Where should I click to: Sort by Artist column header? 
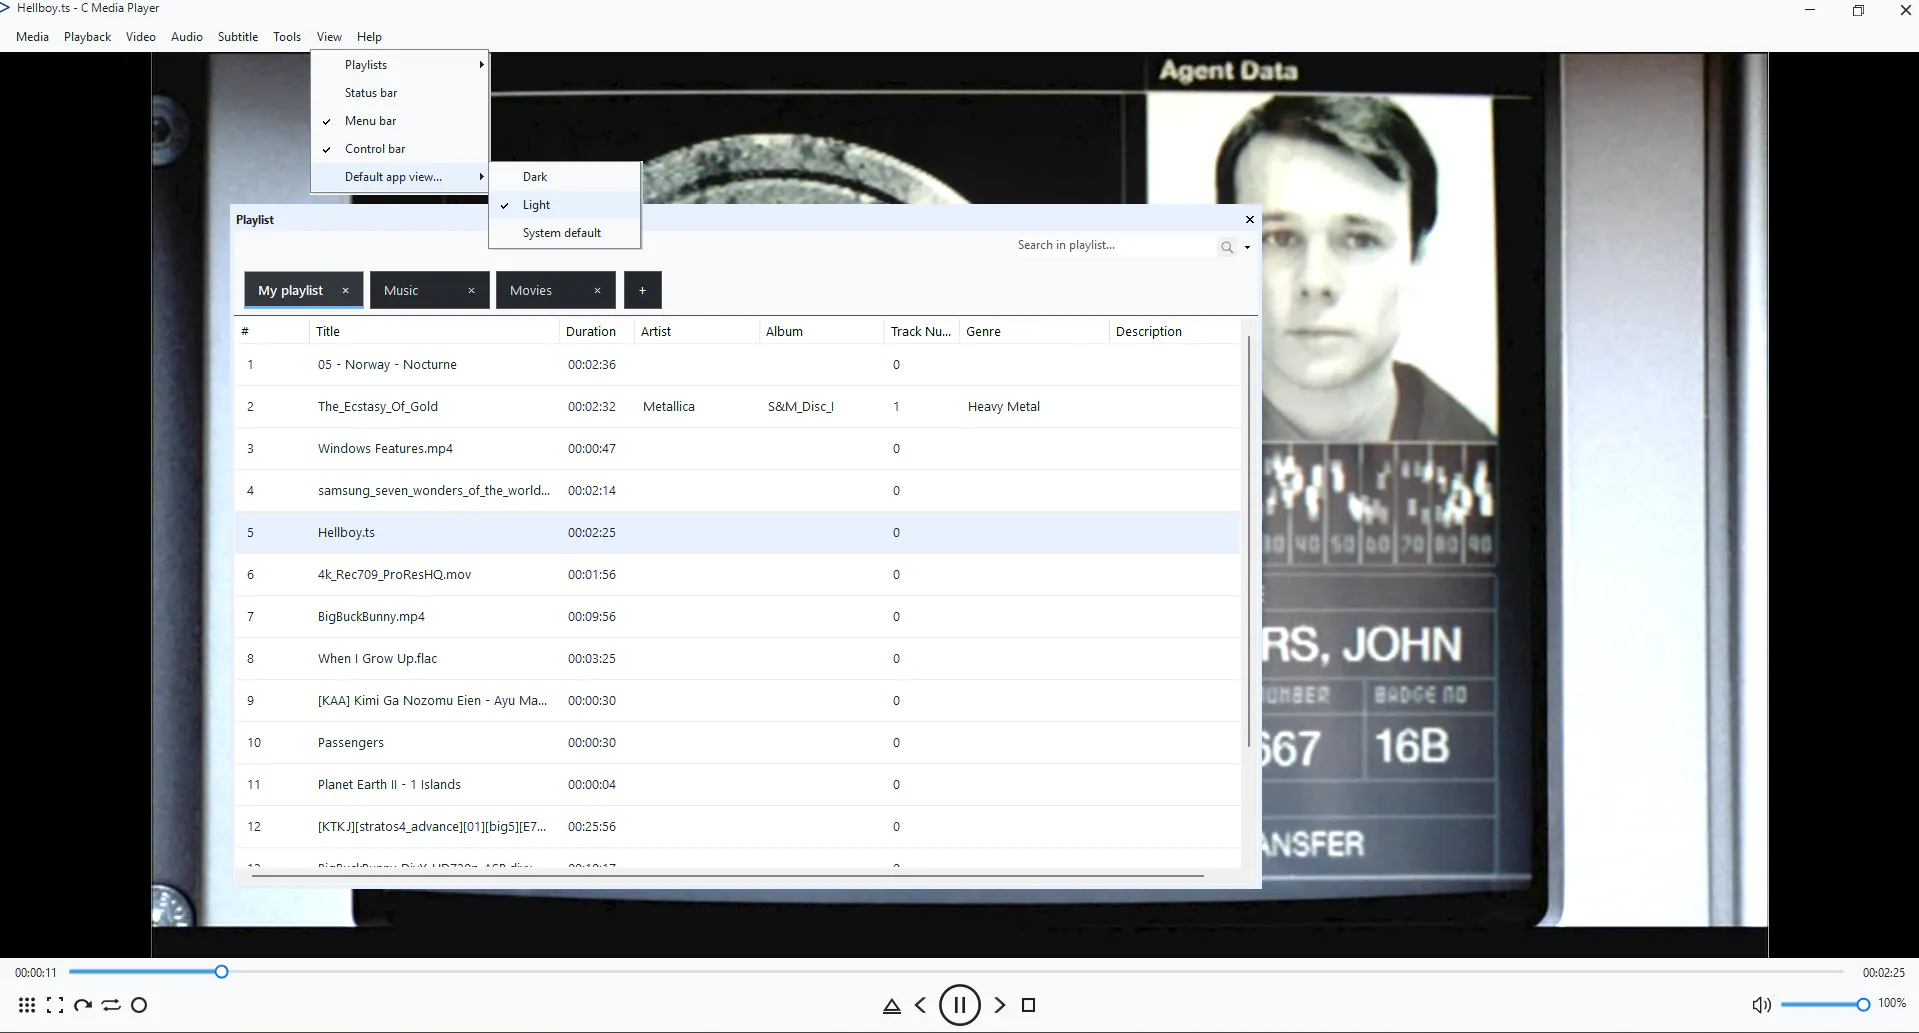pyautogui.click(x=697, y=331)
